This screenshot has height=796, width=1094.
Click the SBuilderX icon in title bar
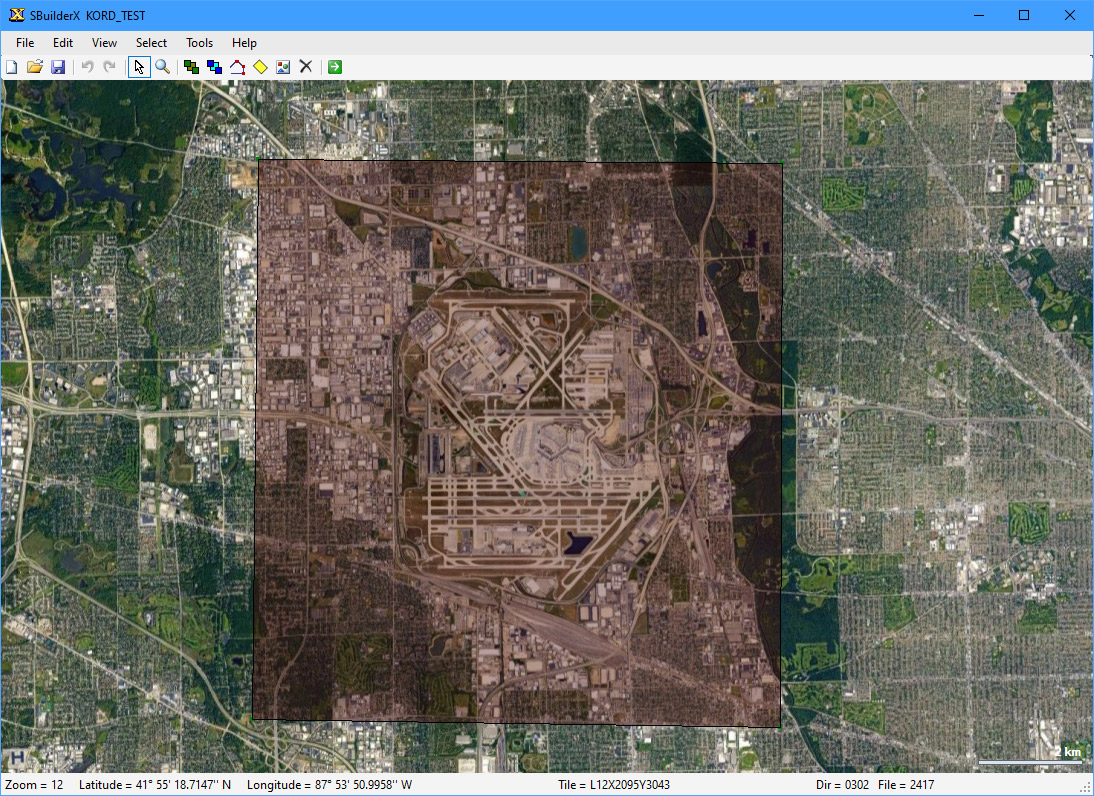tap(16, 15)
